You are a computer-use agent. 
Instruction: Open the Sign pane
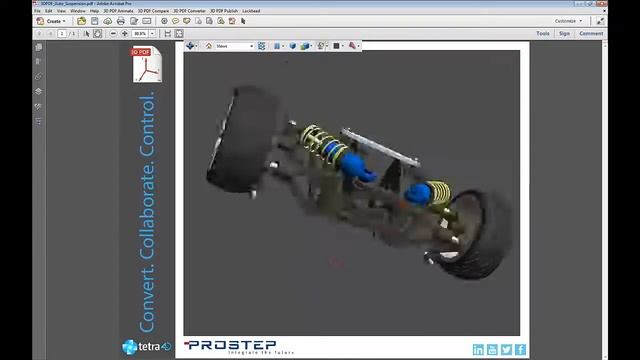564,33
